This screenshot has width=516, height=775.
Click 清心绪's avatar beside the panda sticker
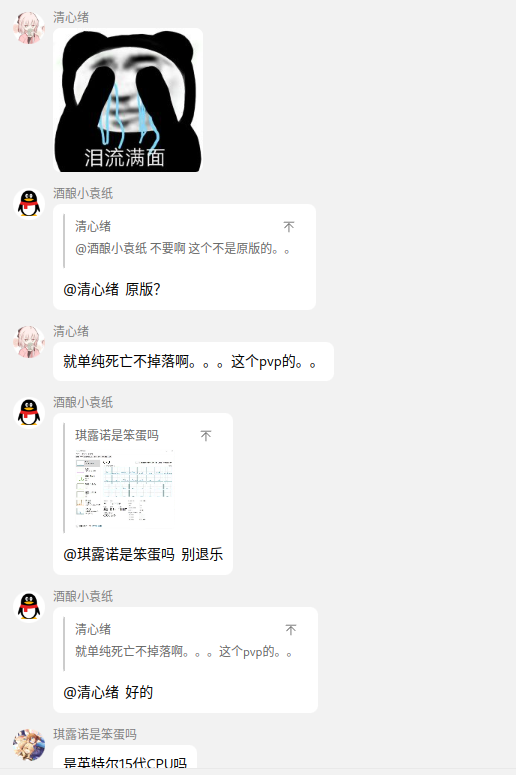click(29, 28)
